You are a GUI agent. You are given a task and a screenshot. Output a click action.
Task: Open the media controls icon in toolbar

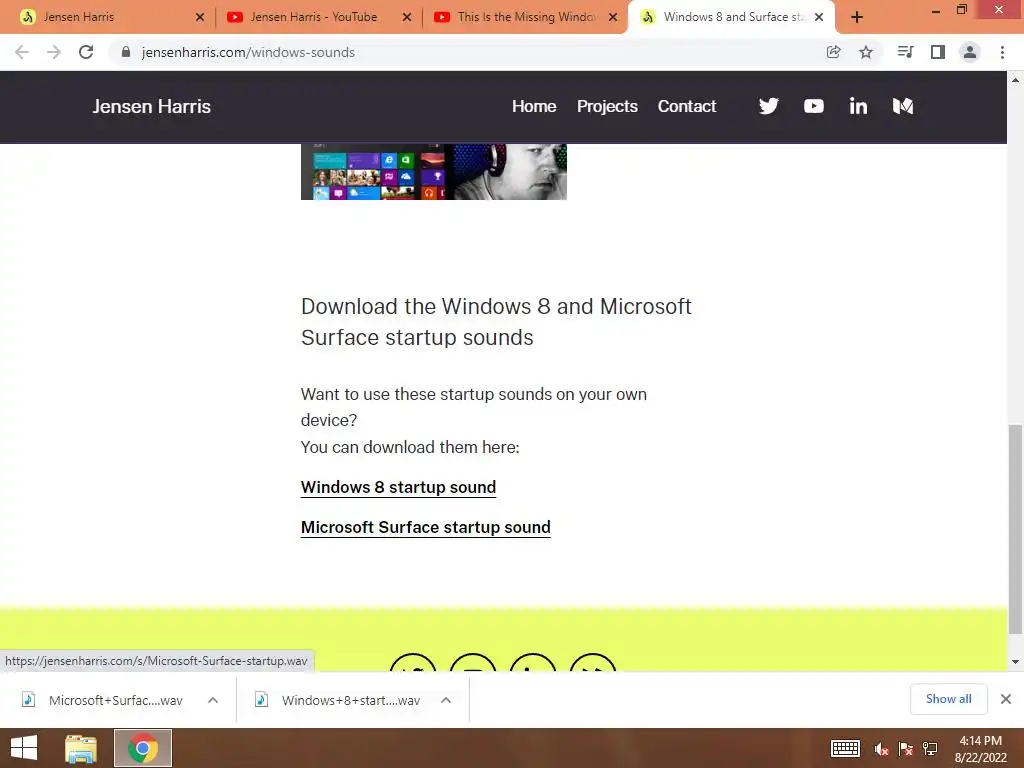tap(905, 52)
